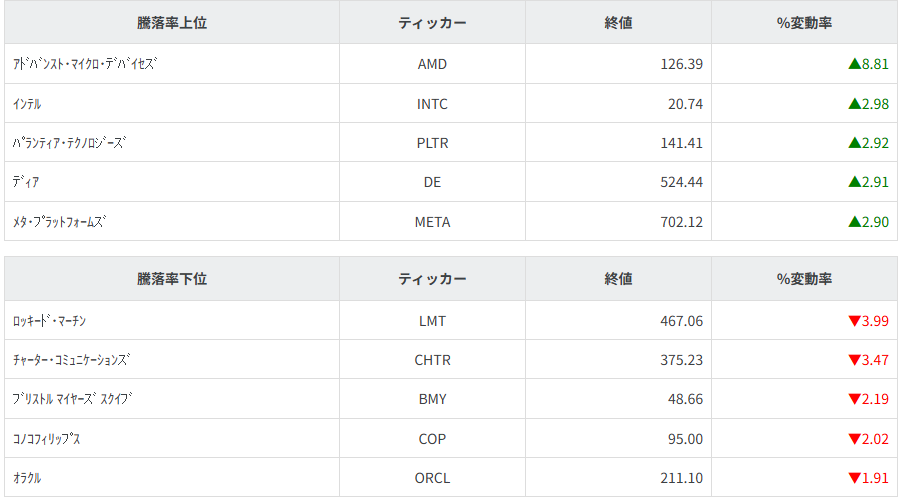Screen dimensions: 903x500
Task: Click the red down arrow for COP
Action: tap(854, 439)
